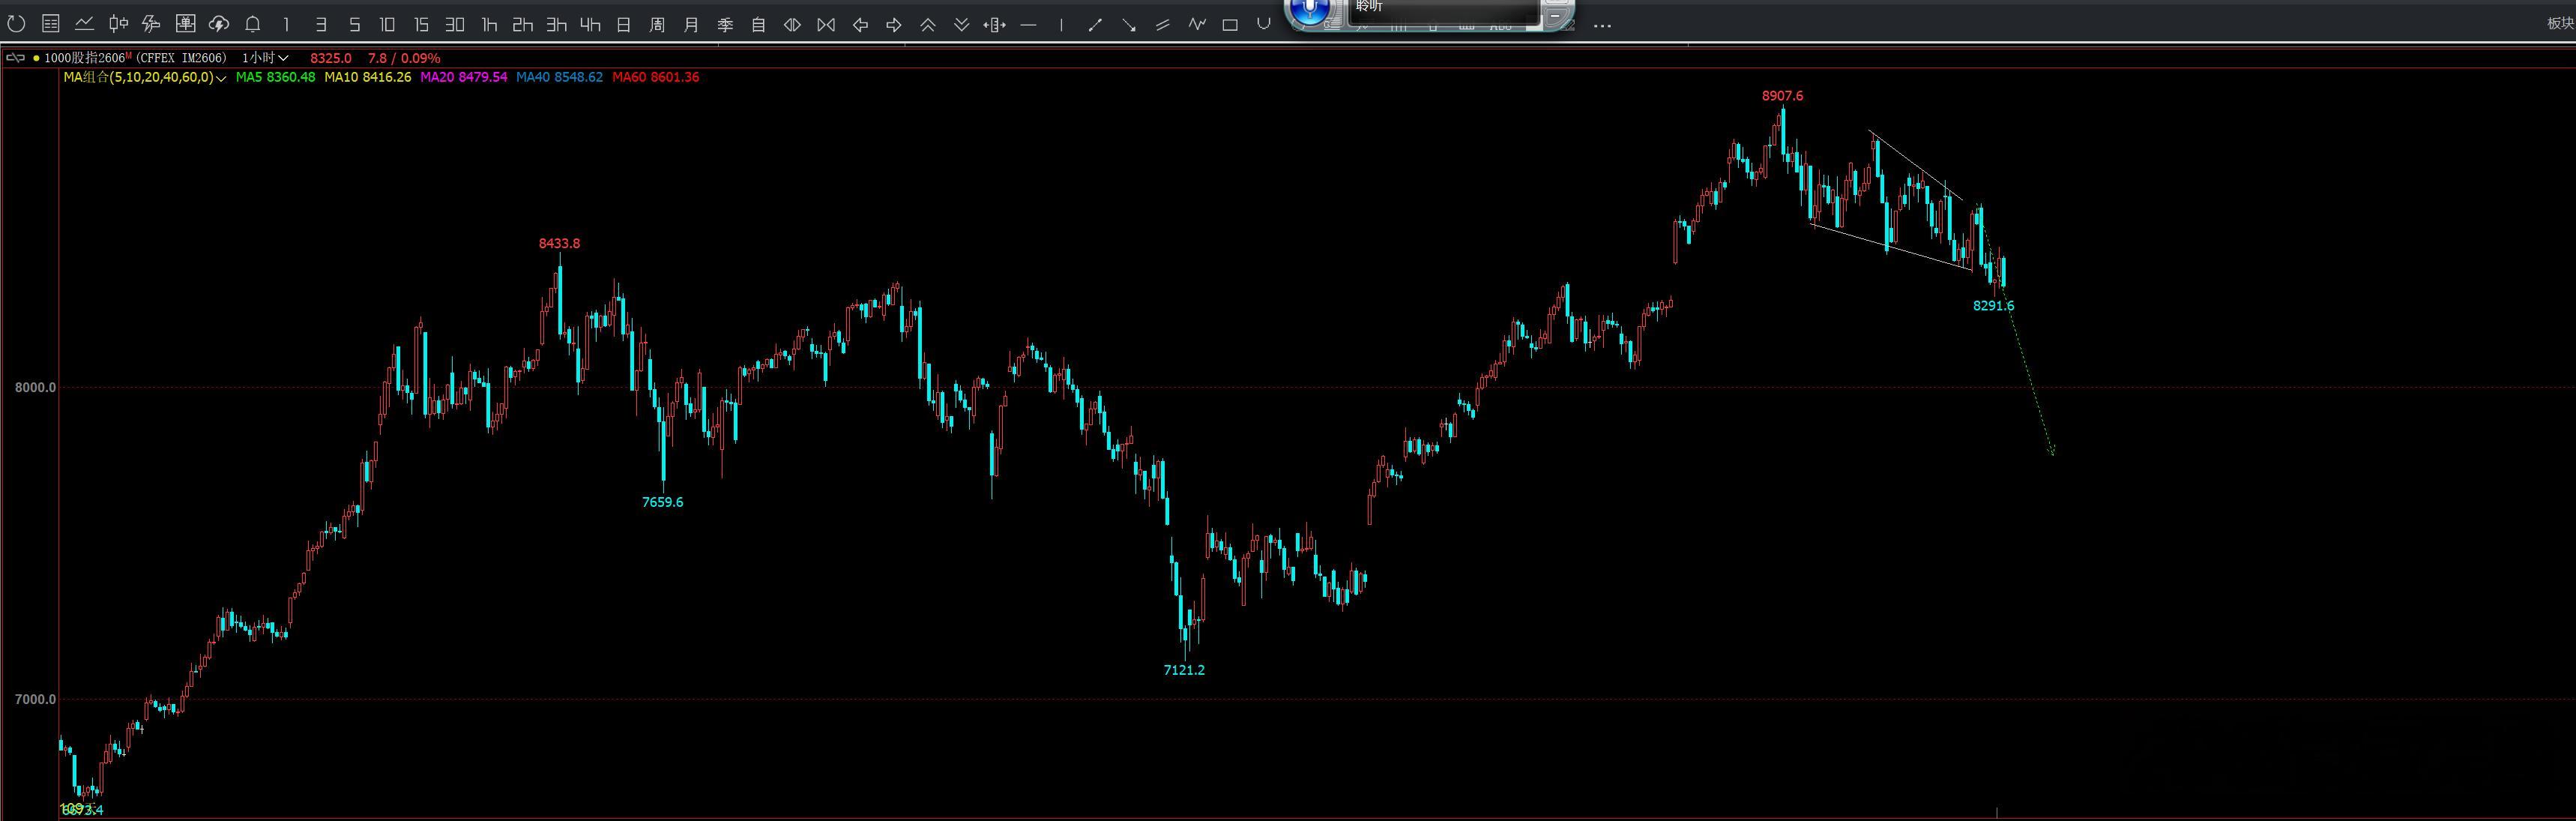Open the 1小时 period dropdown
The width and height of the screenshot is (2576, 821).
pos(265,58)
